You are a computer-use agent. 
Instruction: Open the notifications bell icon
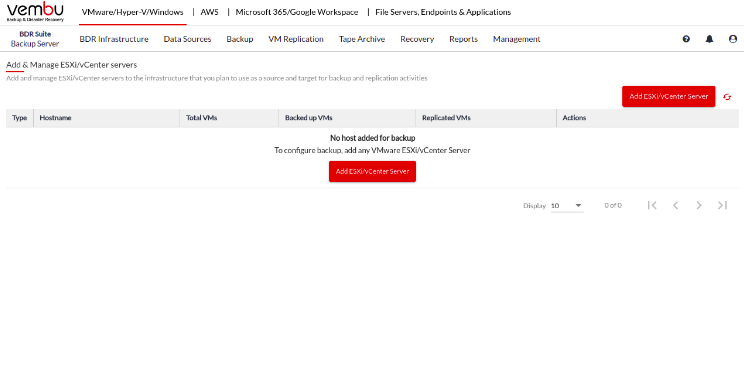(x=709, y=39)
